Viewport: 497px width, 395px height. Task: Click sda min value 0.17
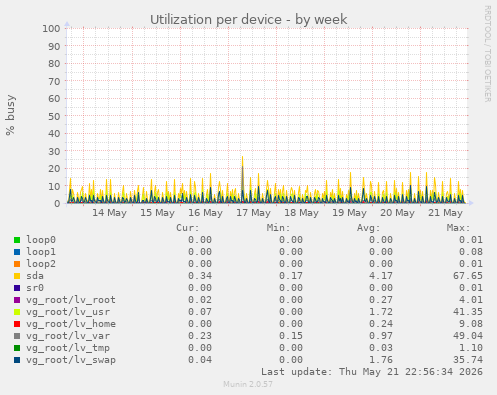[291, 276]
